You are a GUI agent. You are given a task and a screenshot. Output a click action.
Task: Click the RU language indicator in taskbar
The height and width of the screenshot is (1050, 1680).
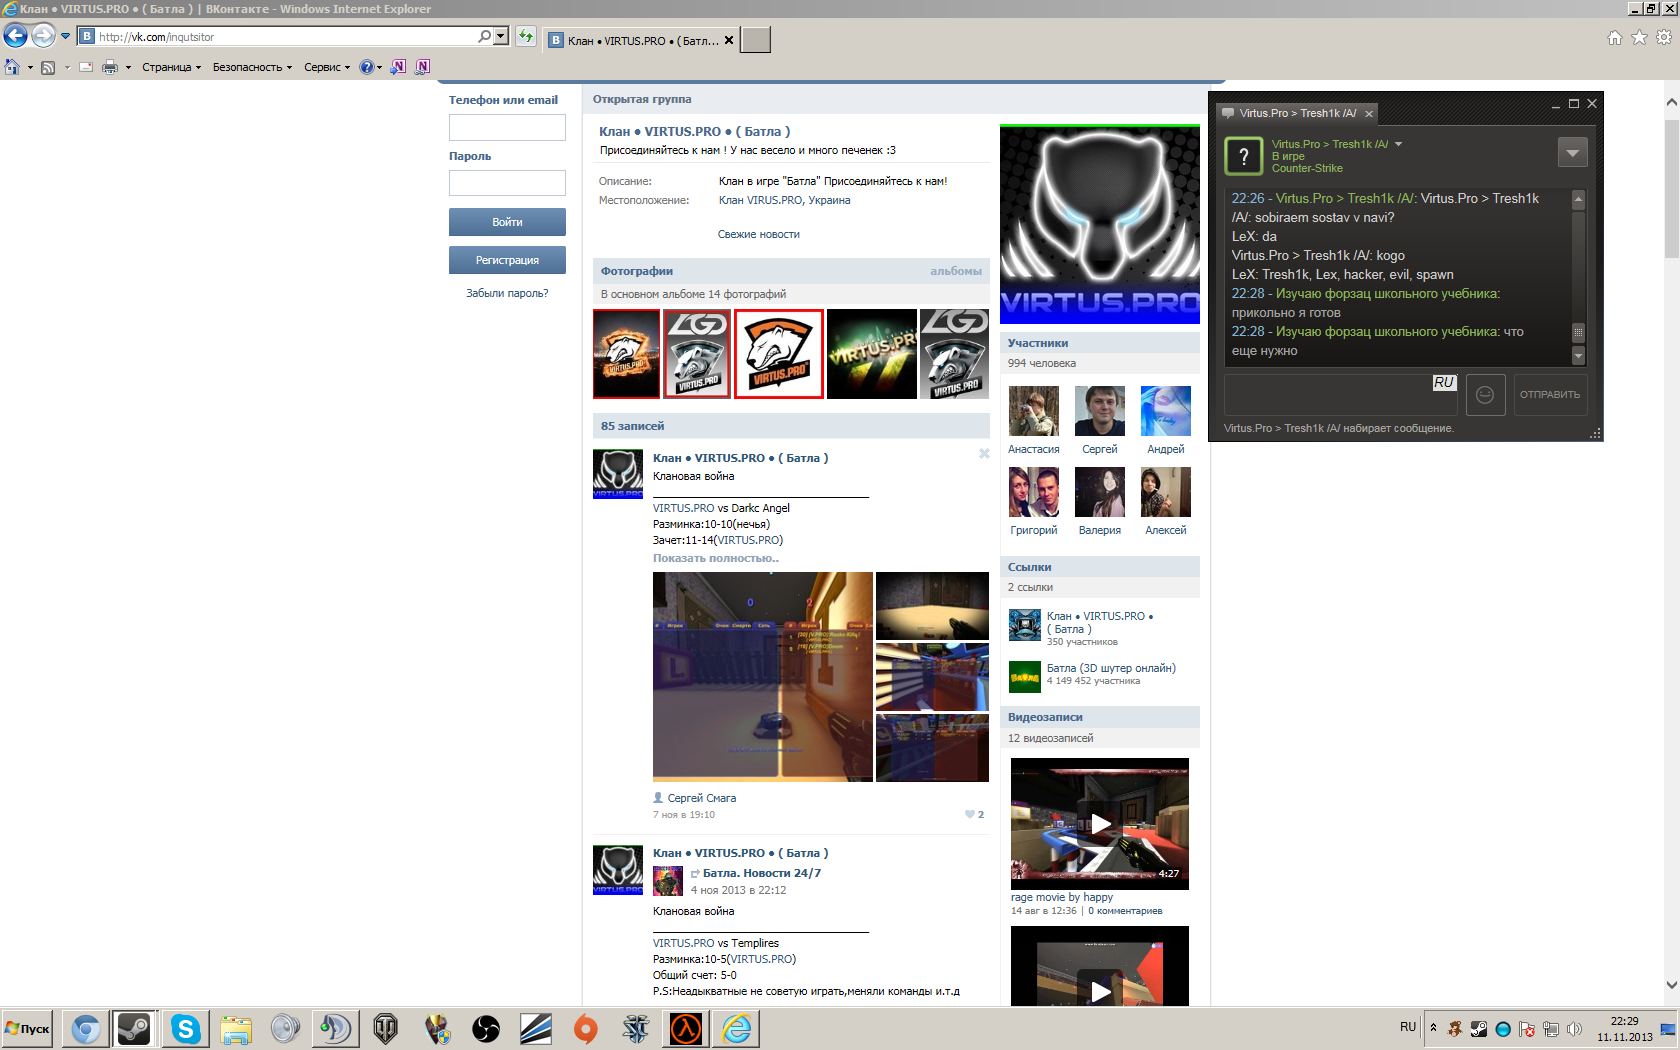(1408, 1027)
